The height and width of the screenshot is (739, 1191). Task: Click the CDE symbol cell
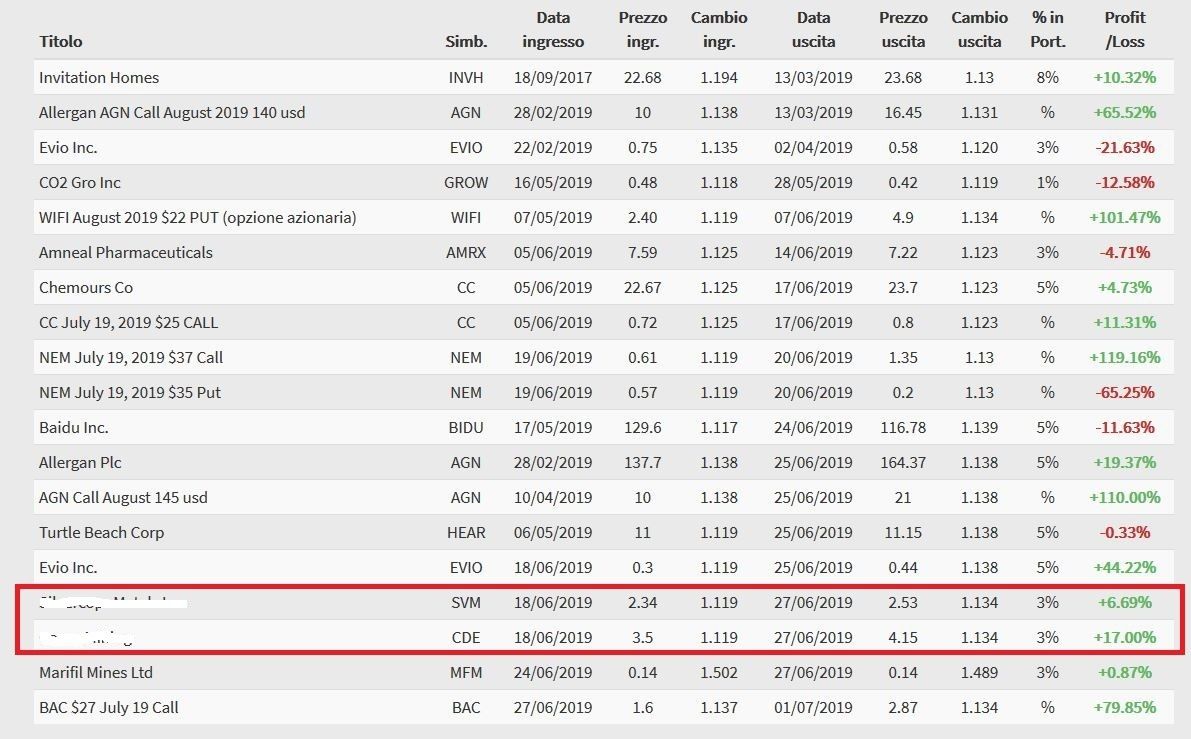(466, 637)
